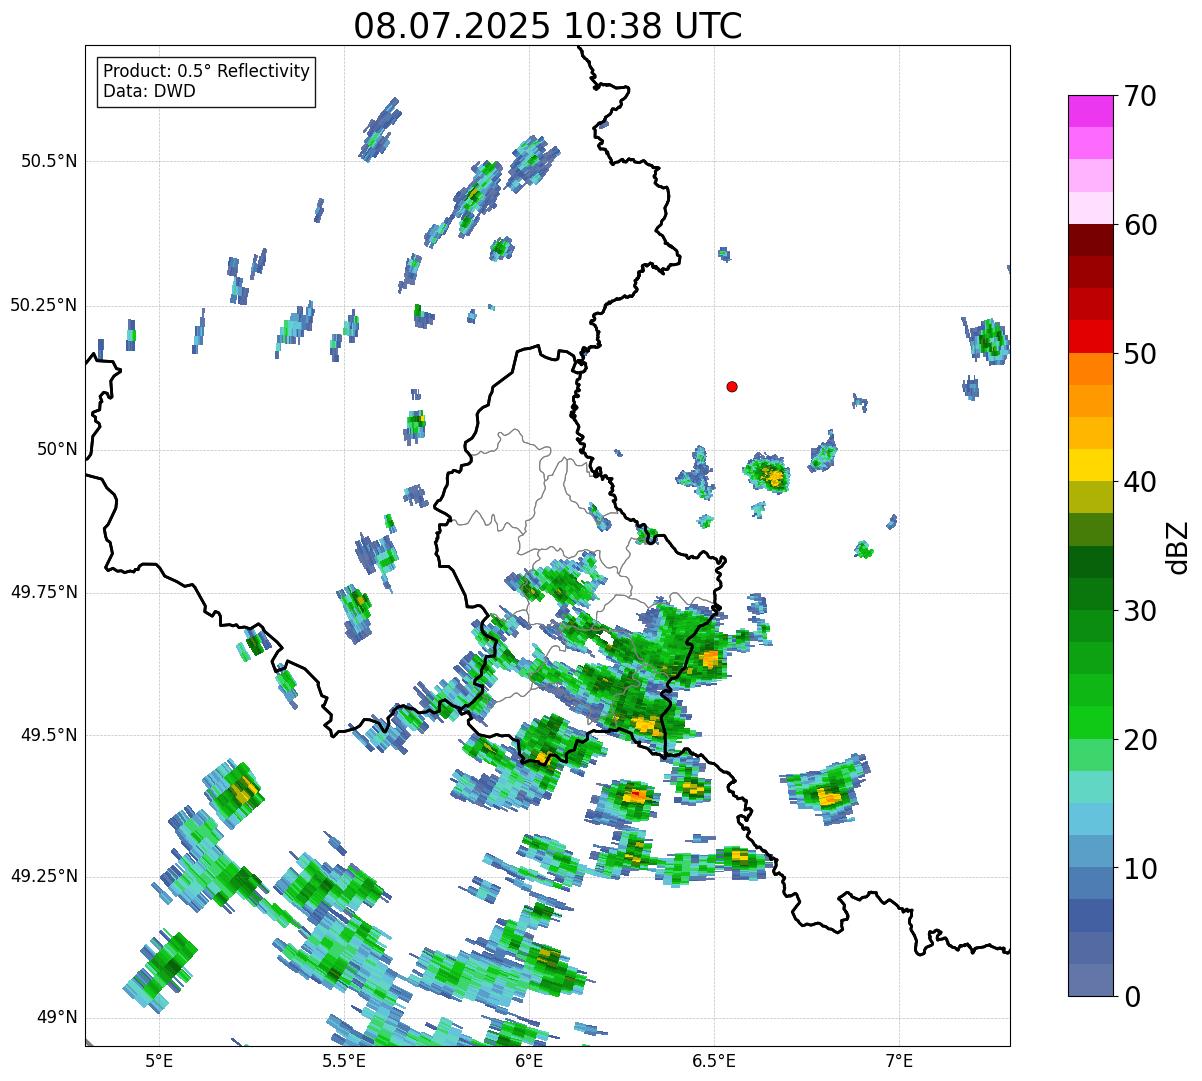Screen dimensions: 1202x1081
Task: Click colorbar tick label 10
Action: pos(1139,869)
